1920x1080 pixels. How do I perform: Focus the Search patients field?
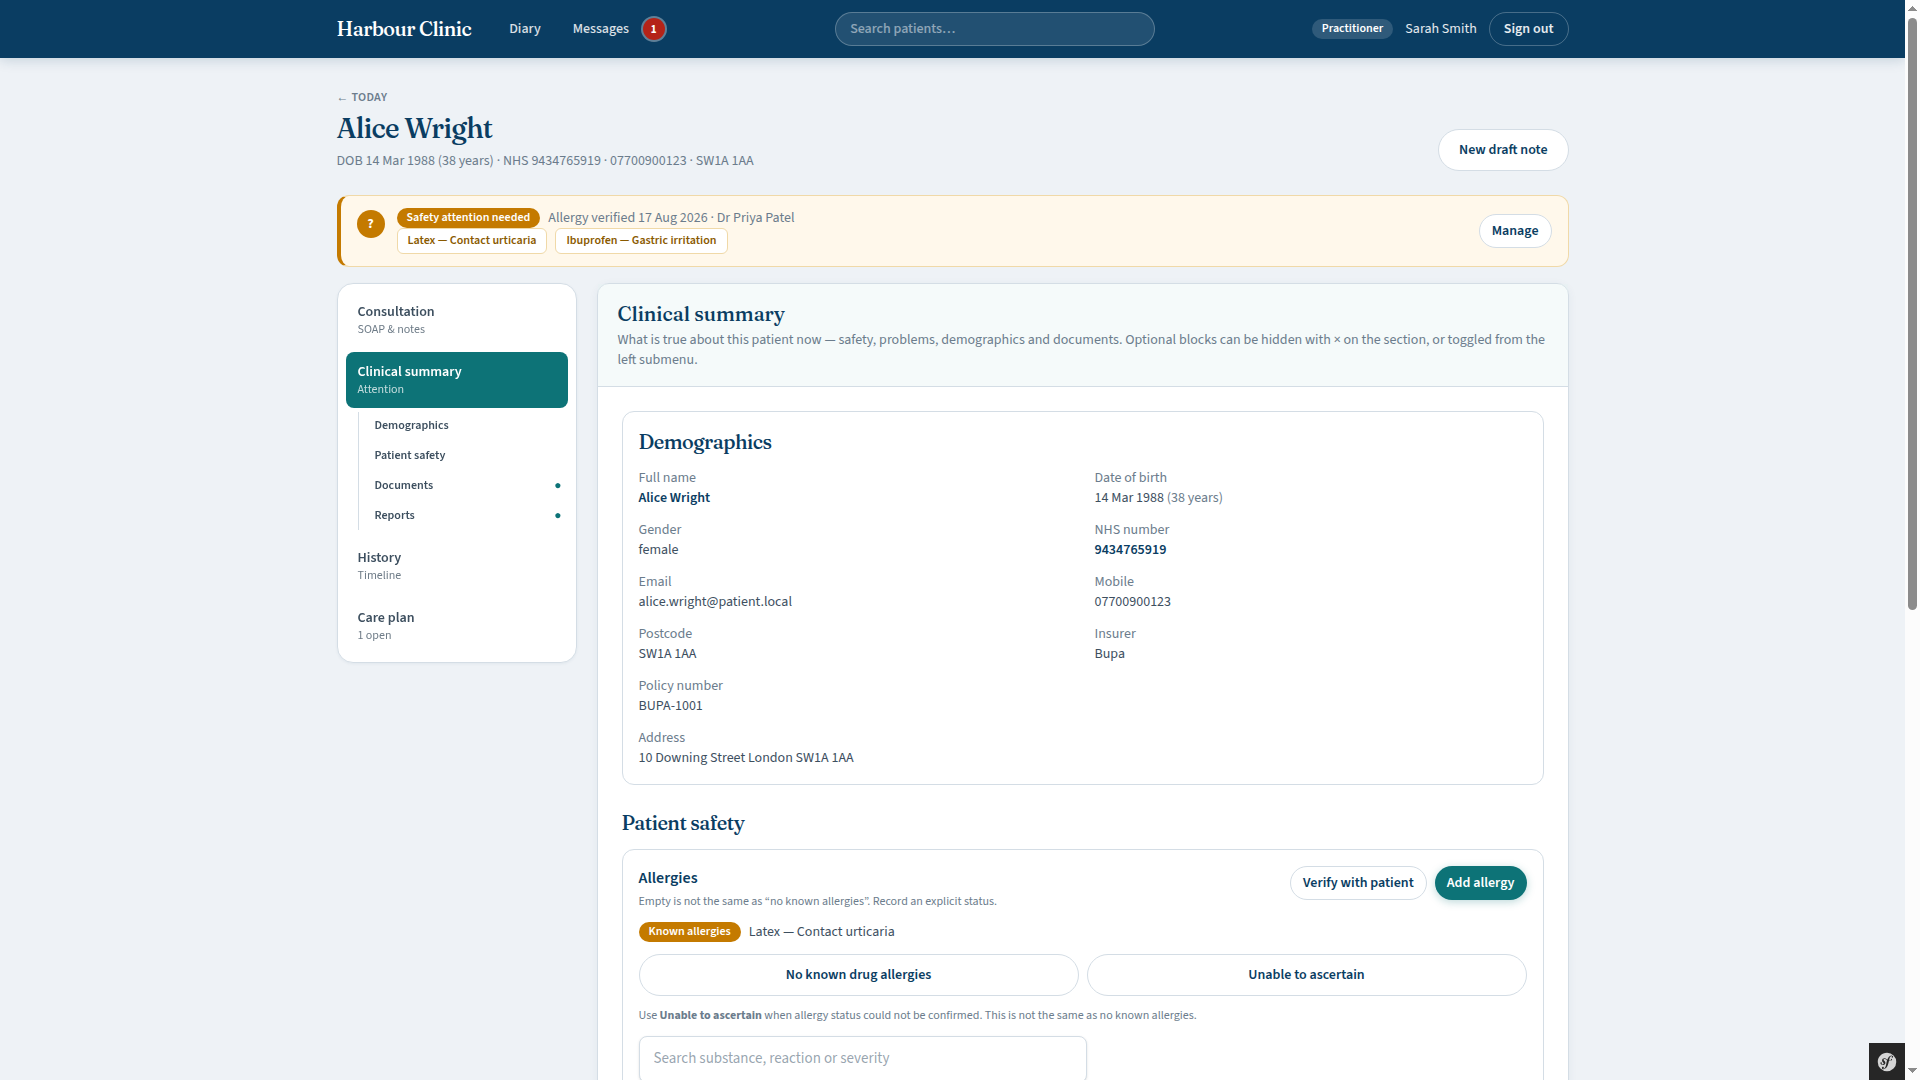[x=994, y=29]
